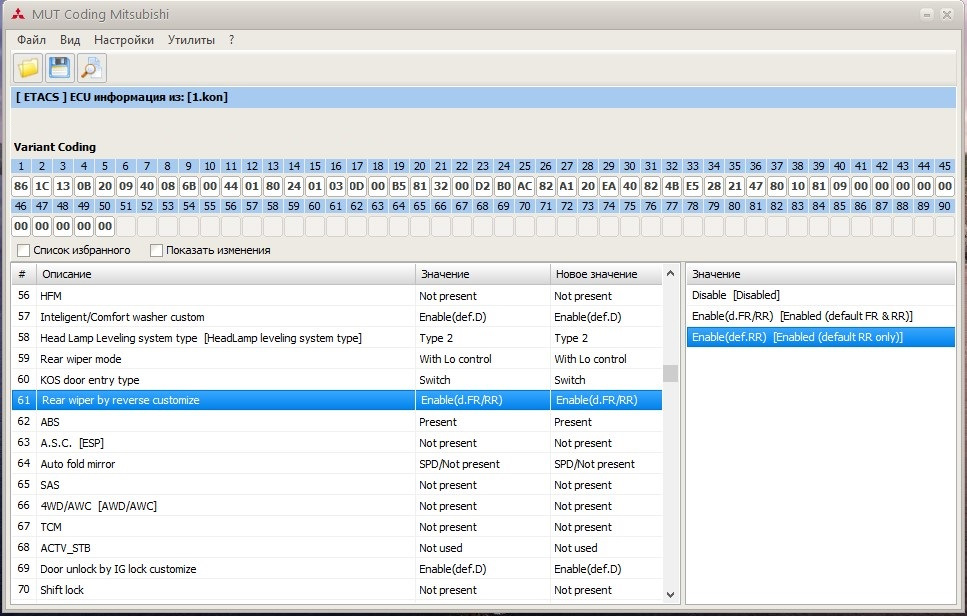Open the Файл menu
The height and width of the screenshot is (616, 967).
31,40
